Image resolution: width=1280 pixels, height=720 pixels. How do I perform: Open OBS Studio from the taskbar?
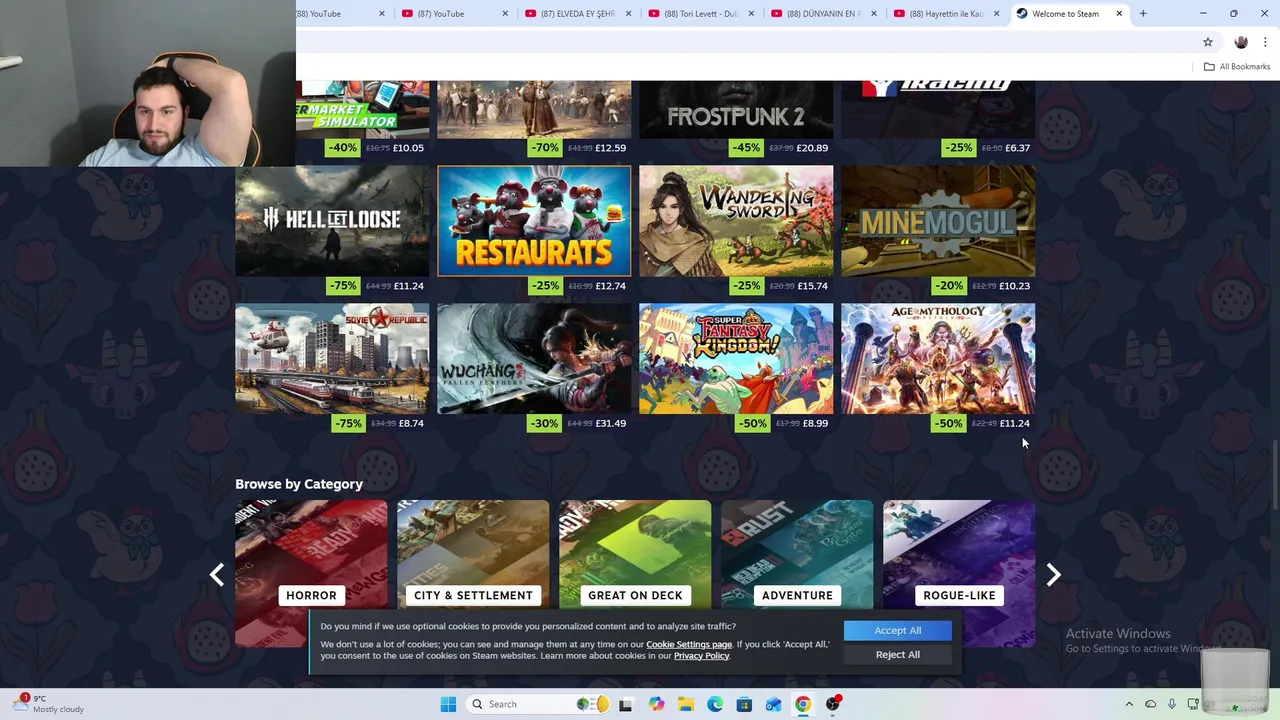(x=832, y=704)
